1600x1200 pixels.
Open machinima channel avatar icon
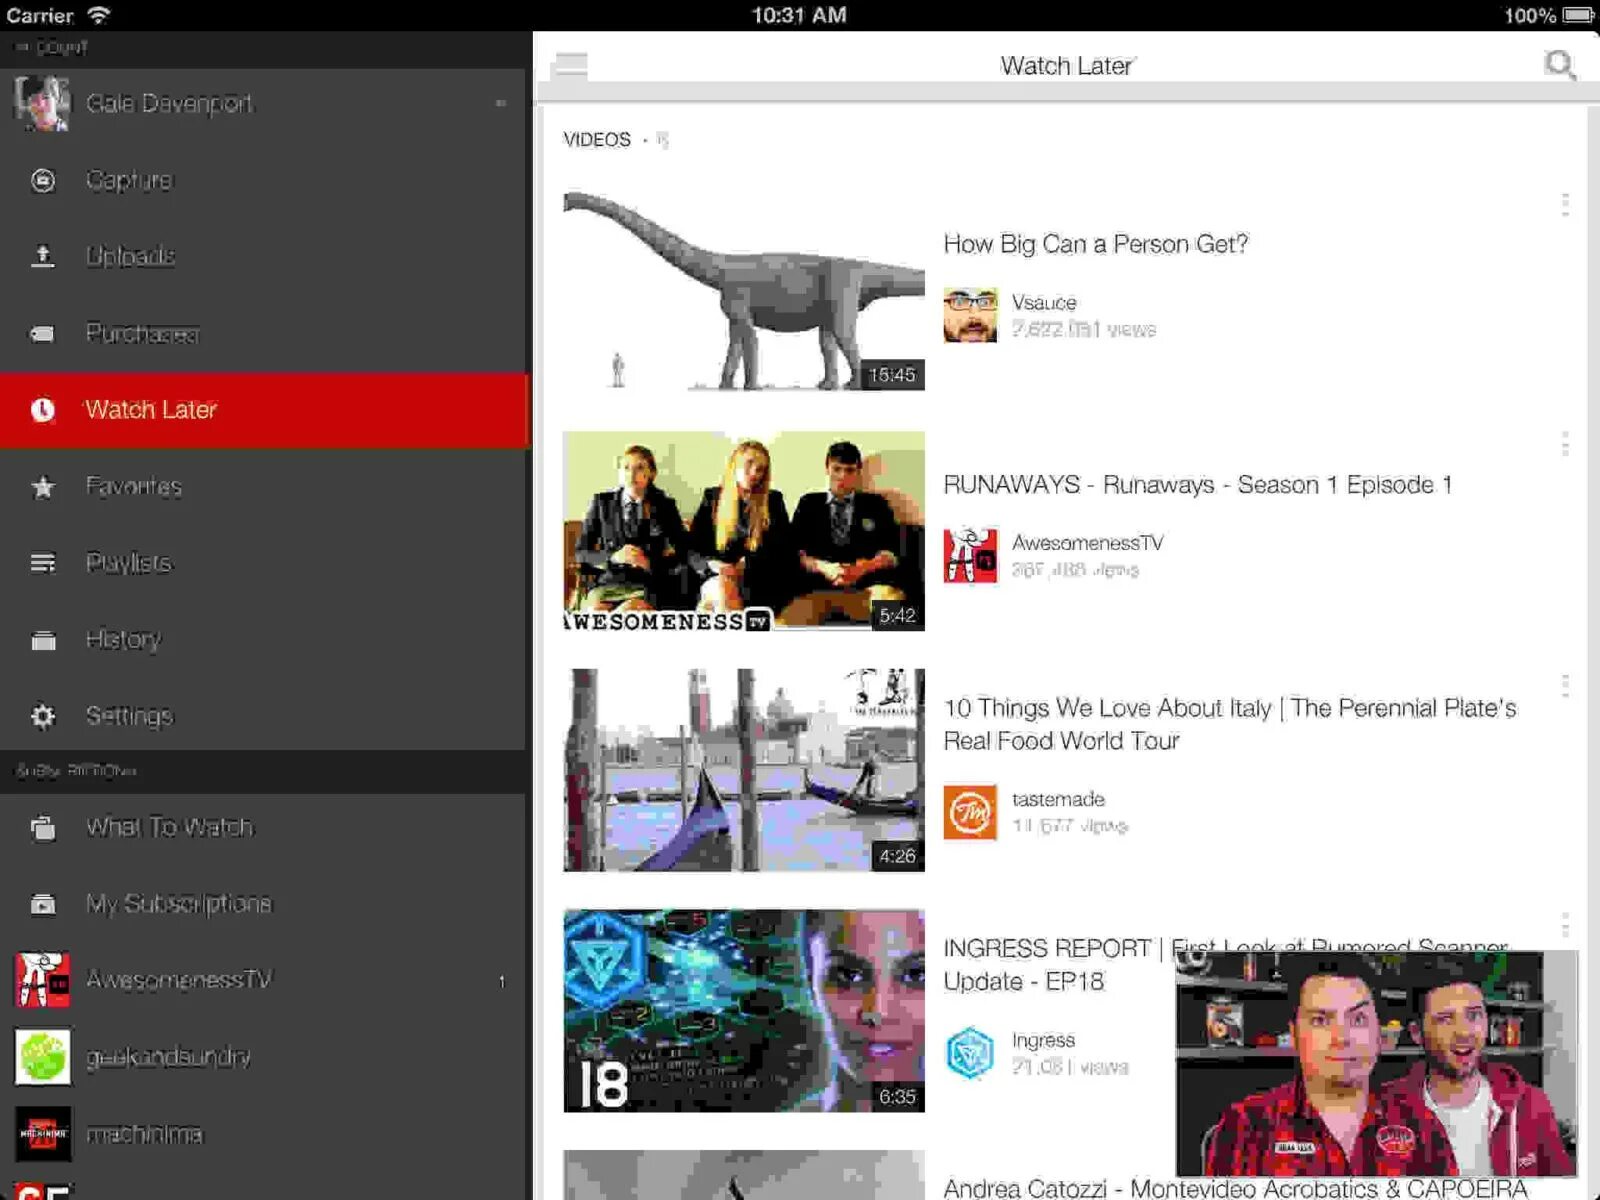click(43, 1133)
